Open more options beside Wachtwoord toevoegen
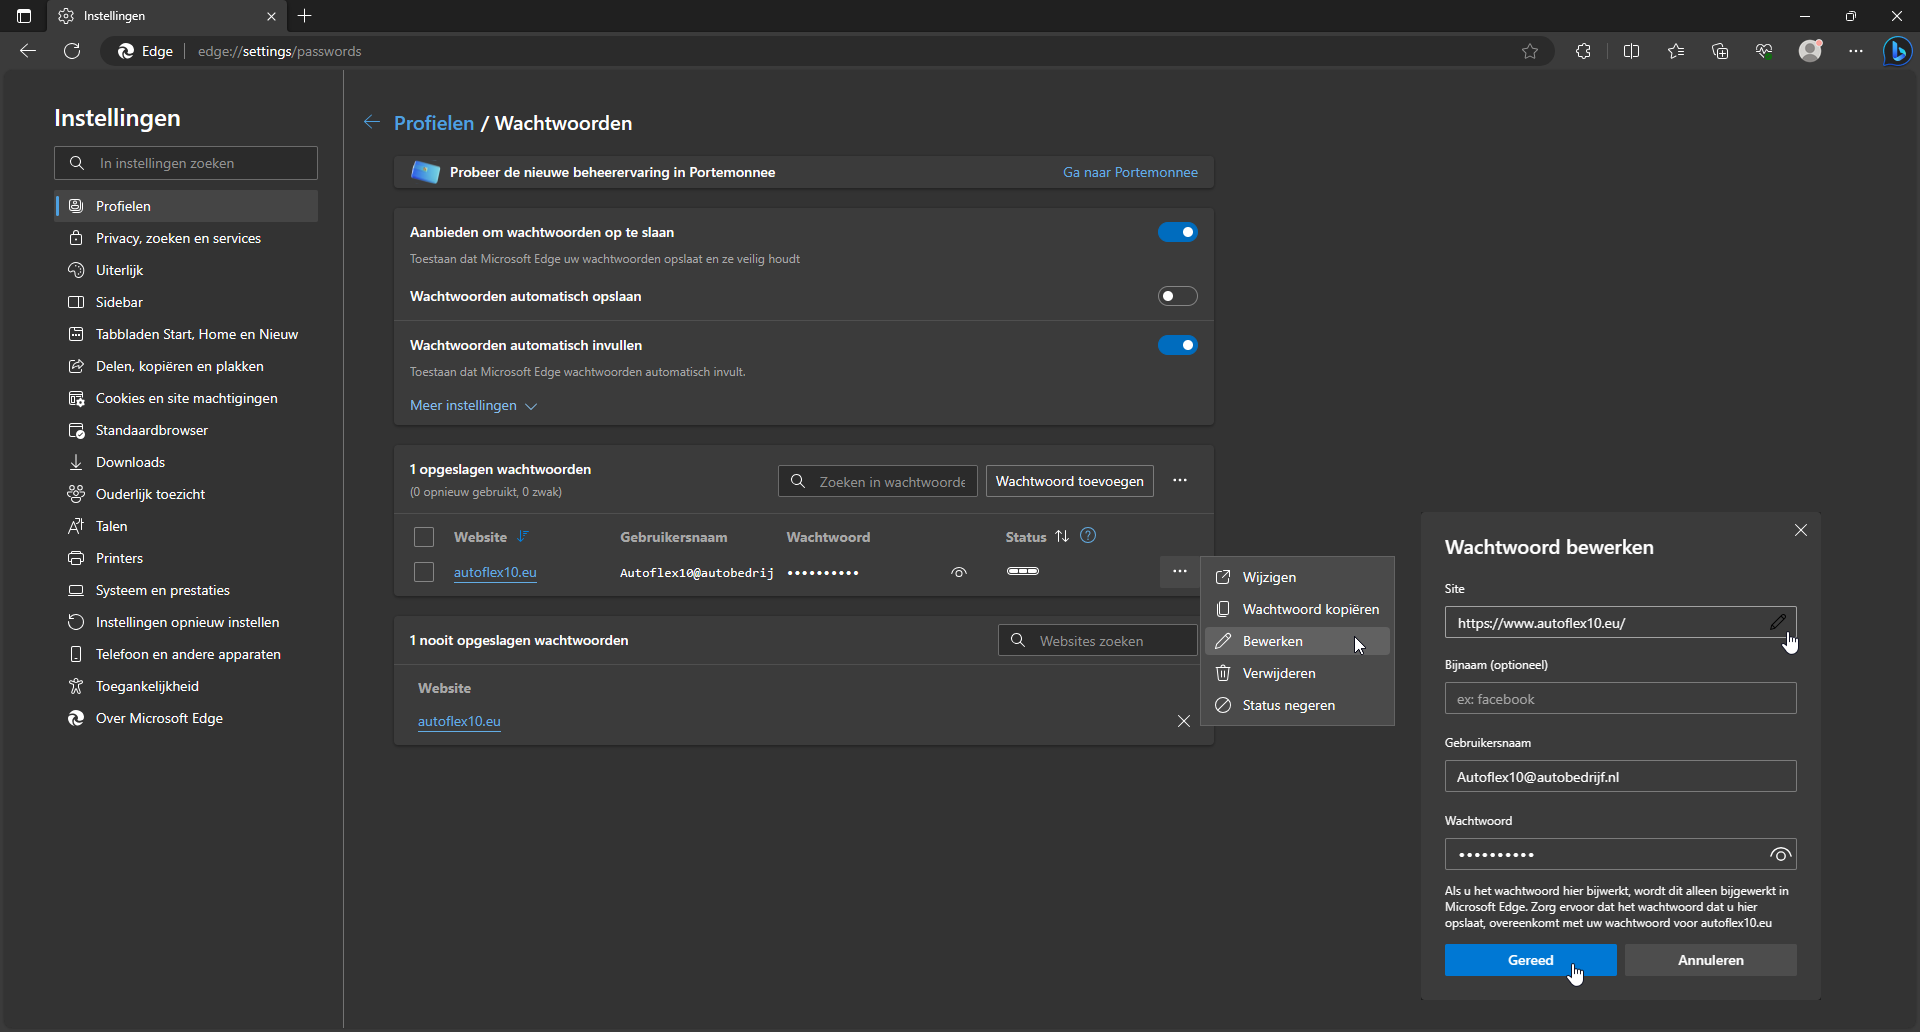 [x=1180, y=481]
